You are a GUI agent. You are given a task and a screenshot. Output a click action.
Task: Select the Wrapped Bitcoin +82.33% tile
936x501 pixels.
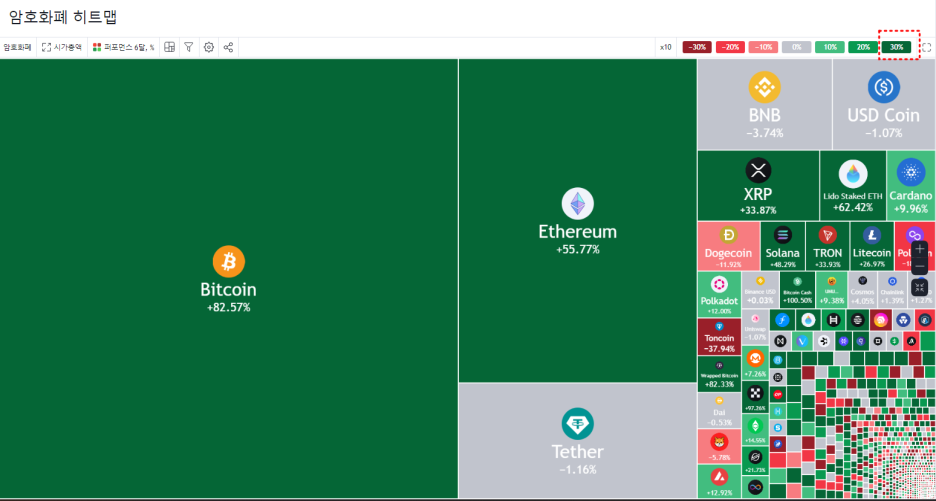(719, 374)
